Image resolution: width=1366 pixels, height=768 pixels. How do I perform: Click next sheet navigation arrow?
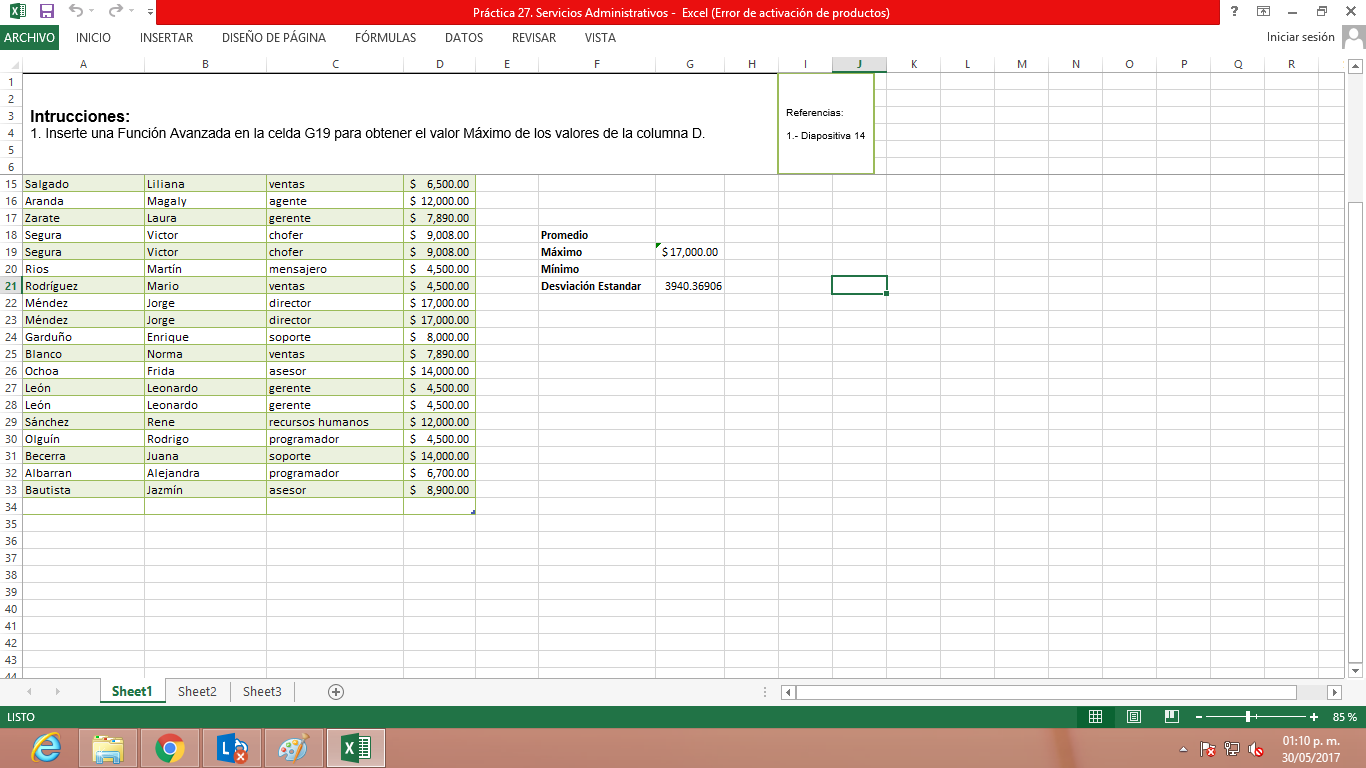57,692
